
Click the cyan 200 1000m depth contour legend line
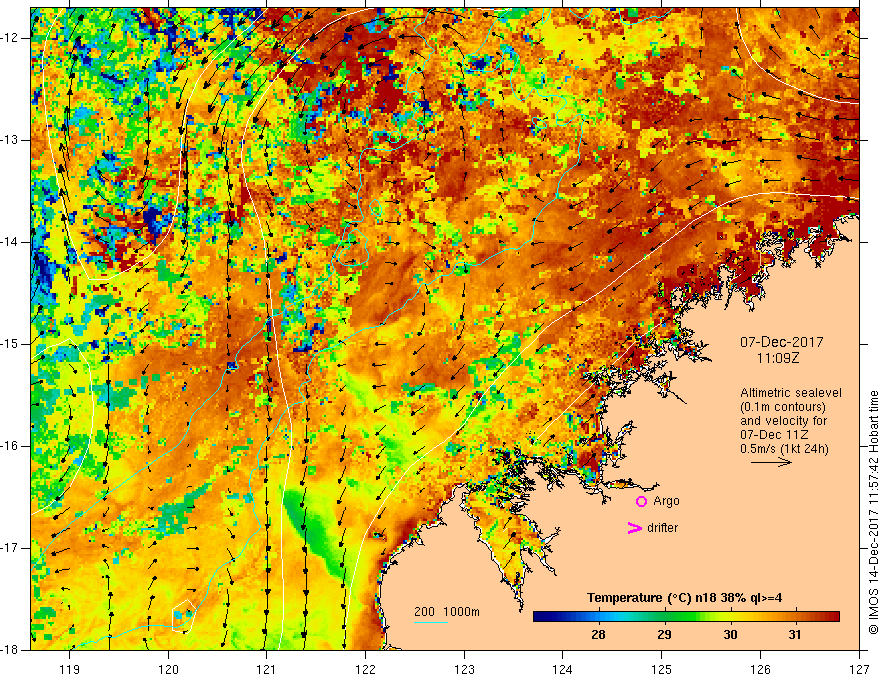pyautogui.click(x=431, y=622)
